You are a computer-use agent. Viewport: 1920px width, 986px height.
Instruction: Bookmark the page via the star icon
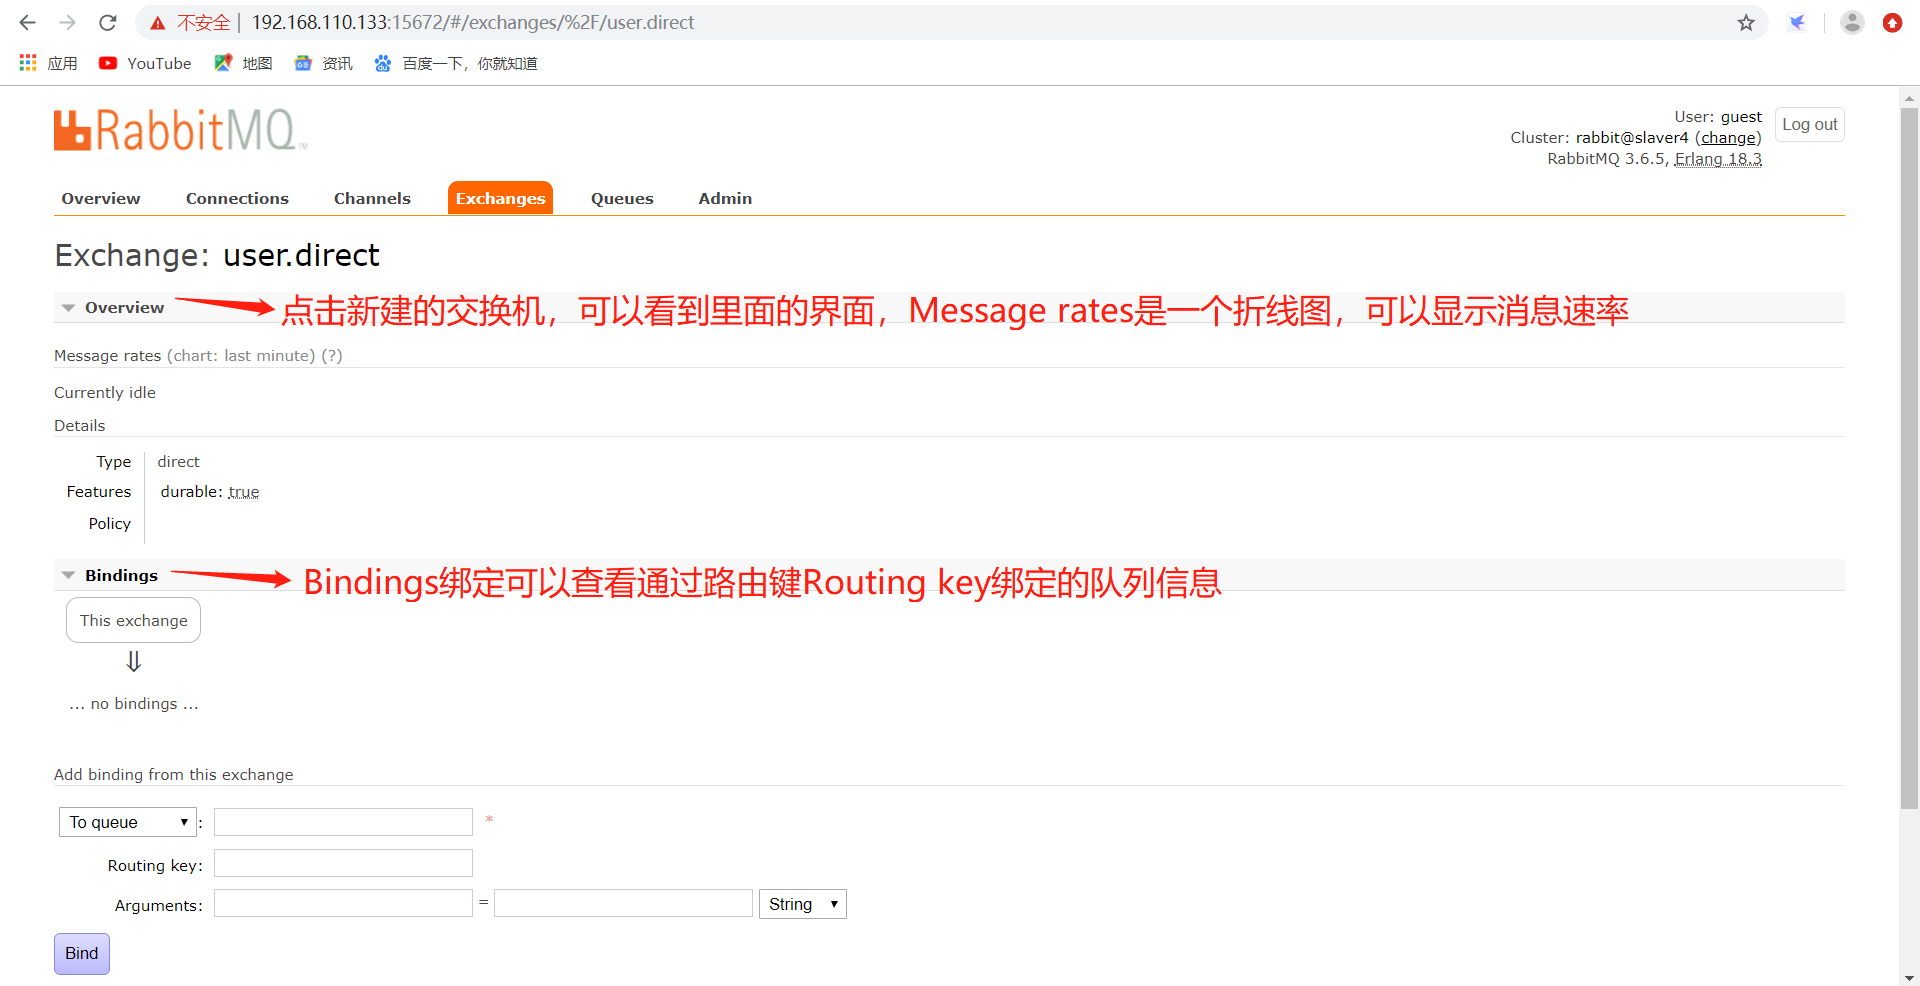pyautogui.click(x=1746, y=22)
